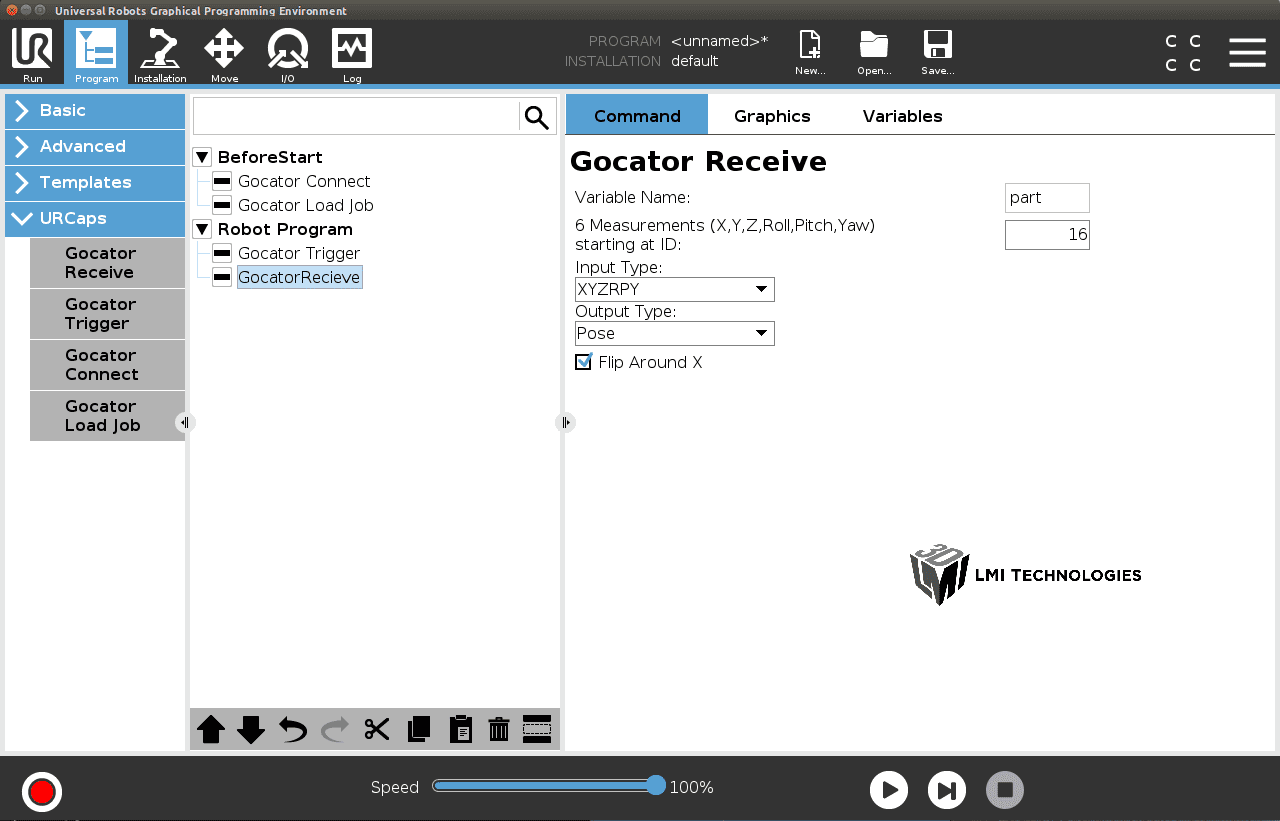Open the Installation screen
Screen dimensions: 1280x821
pyautogui.click(x=160, y=55)
